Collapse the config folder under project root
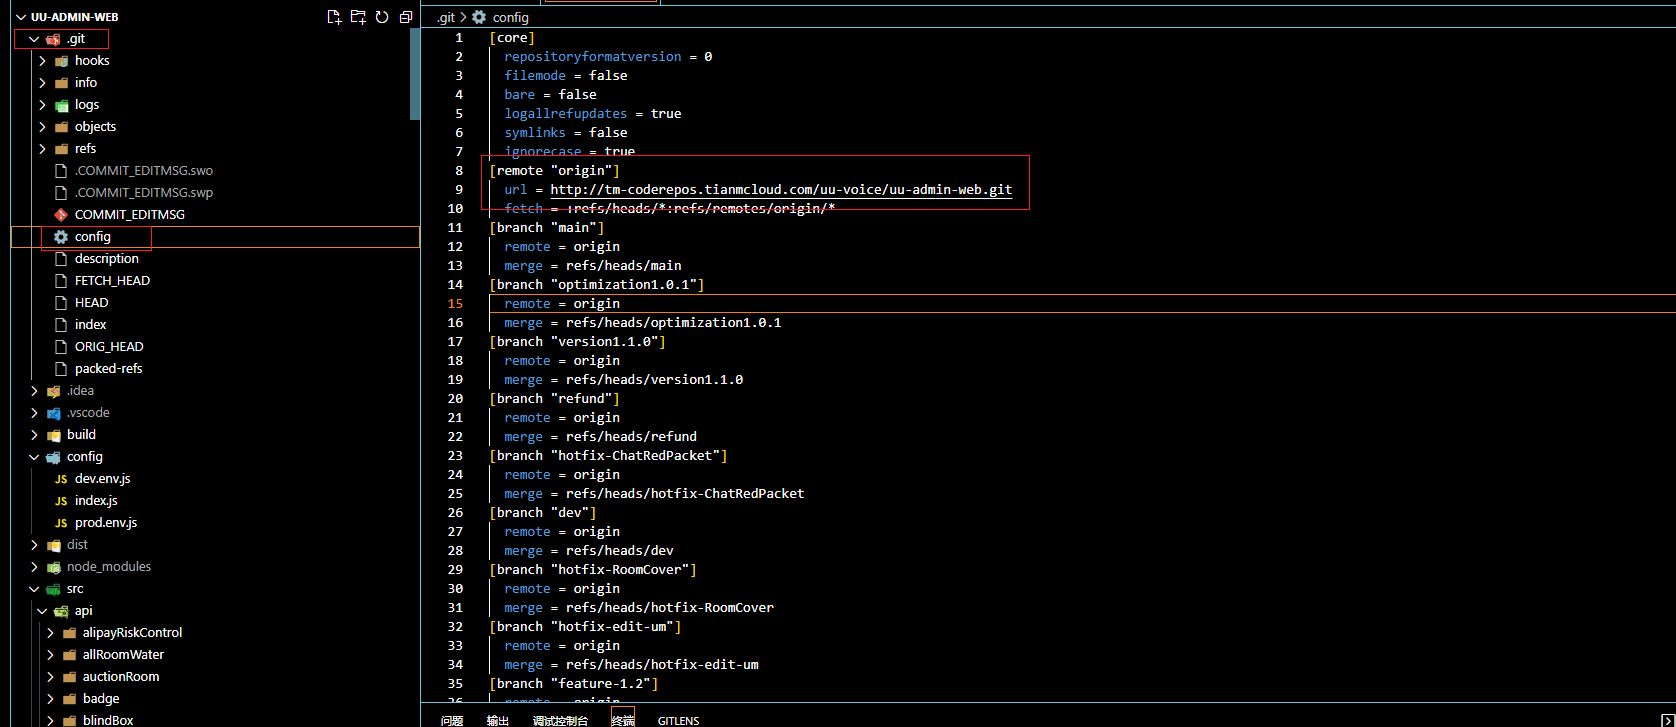The width and height of the screenshot is (1676, 727). [x=34, y=457]
